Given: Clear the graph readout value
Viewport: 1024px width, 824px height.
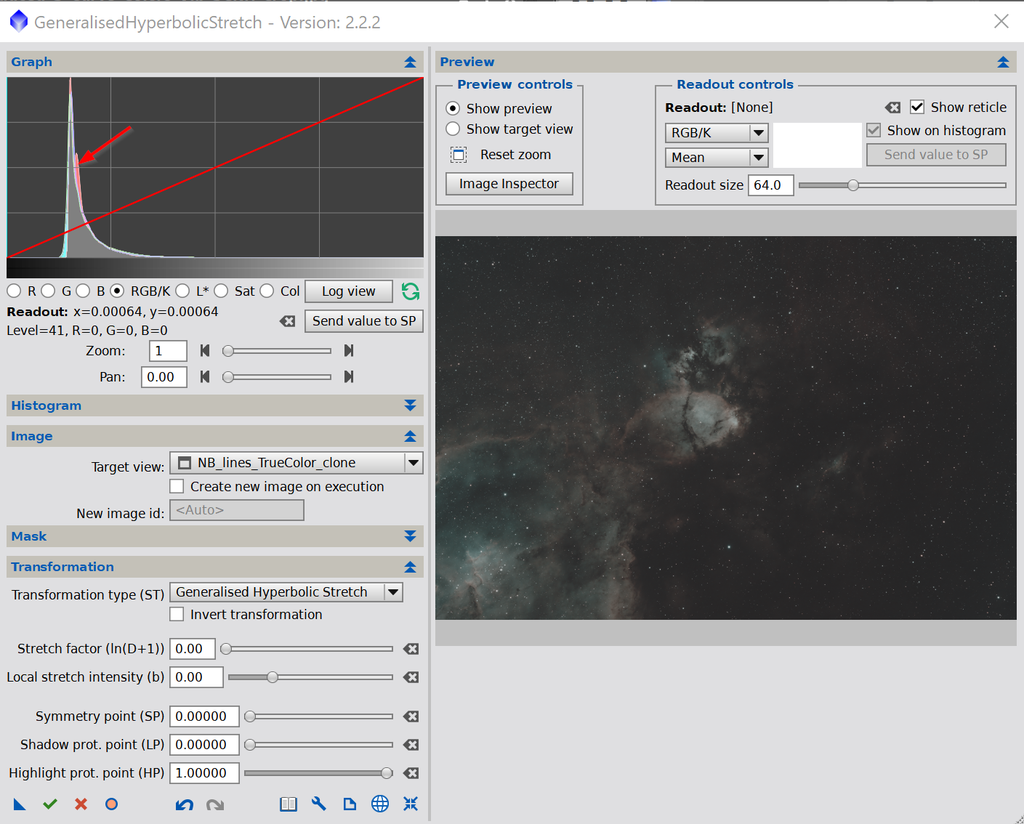Looking at the screenshot, I should pyautogui.click(x=287, y=321).
